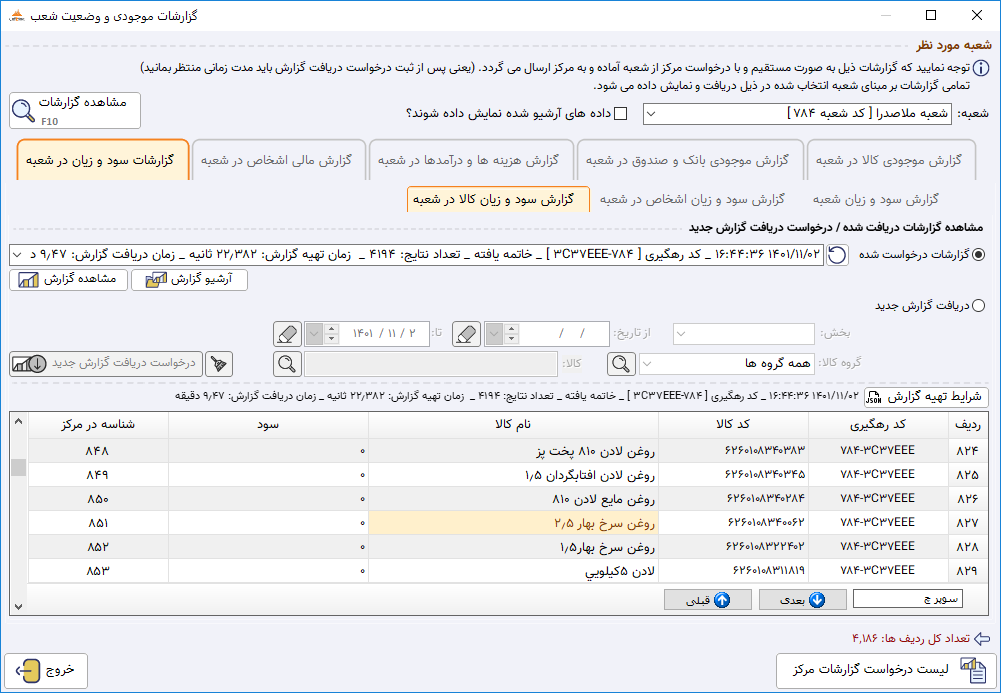1001x693 pixels.
Task: Click the table search field containing 'سوپر چ'
Action: (x=908, y=599)
